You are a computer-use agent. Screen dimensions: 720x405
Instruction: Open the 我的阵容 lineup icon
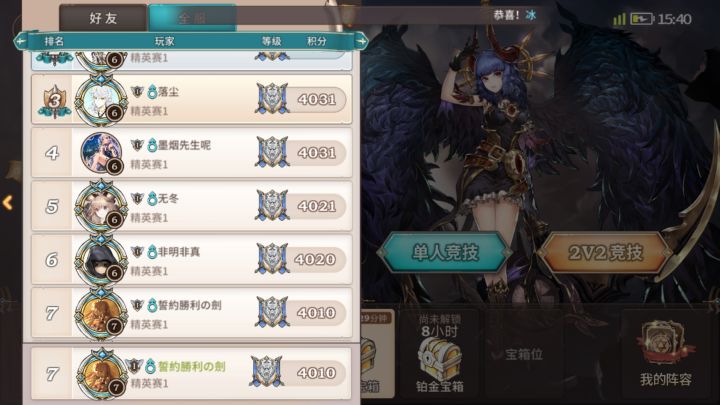coord(665,354)
